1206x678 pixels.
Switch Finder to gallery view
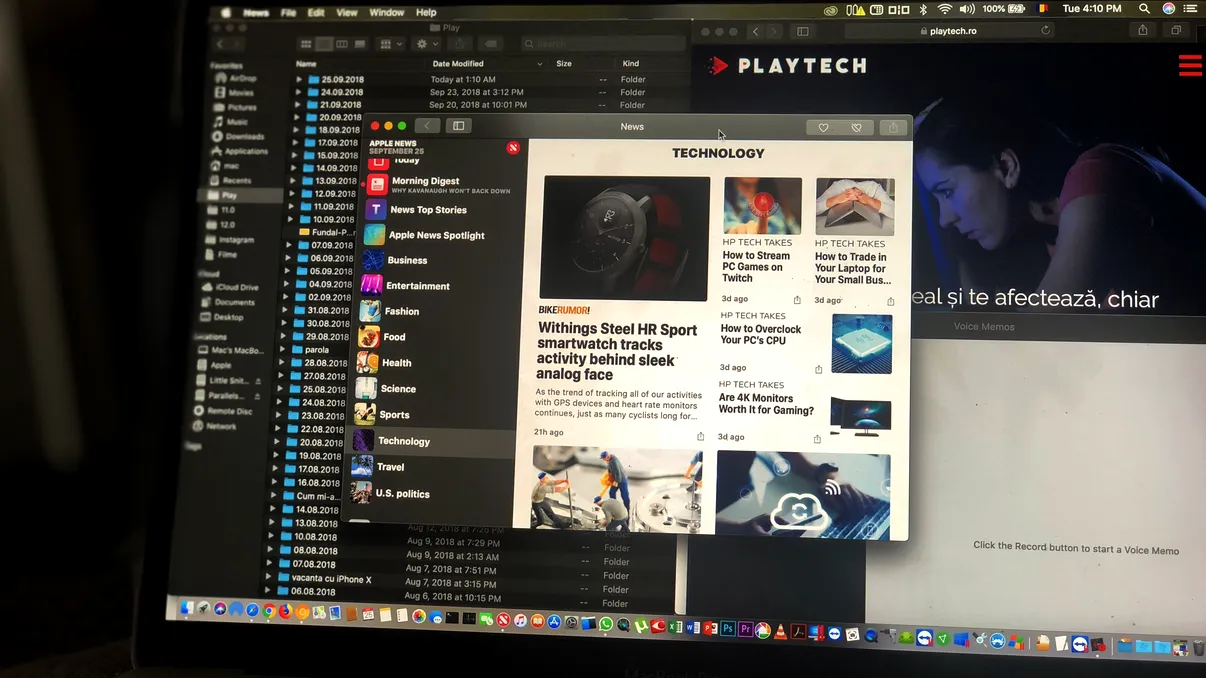[x=360, y=44]
